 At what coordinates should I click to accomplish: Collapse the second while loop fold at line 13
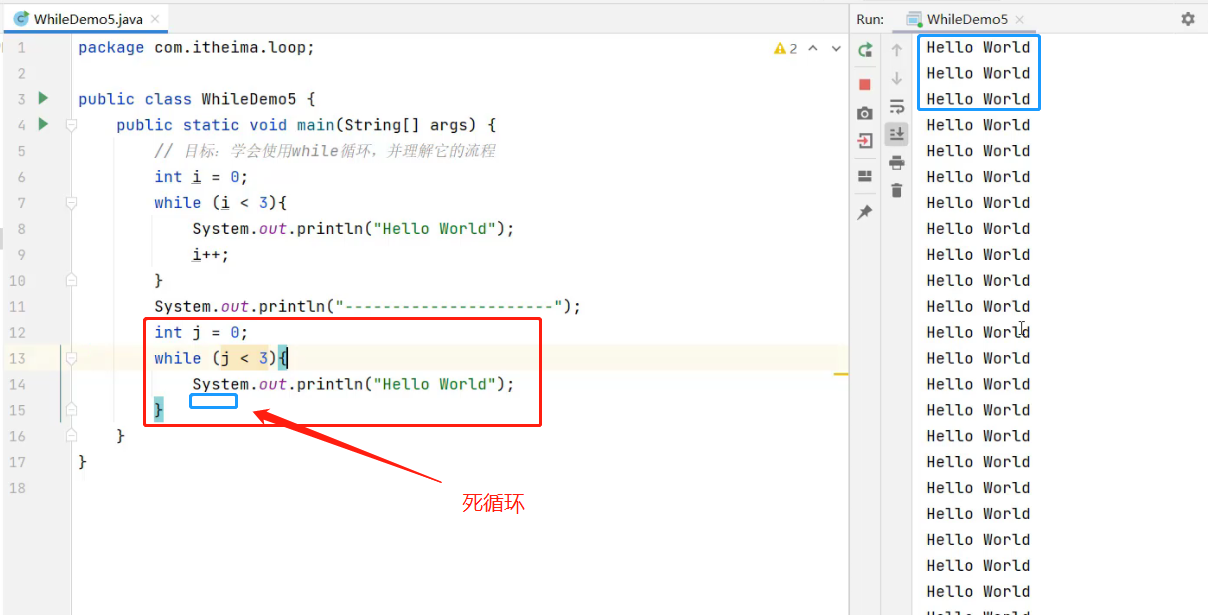71,358
